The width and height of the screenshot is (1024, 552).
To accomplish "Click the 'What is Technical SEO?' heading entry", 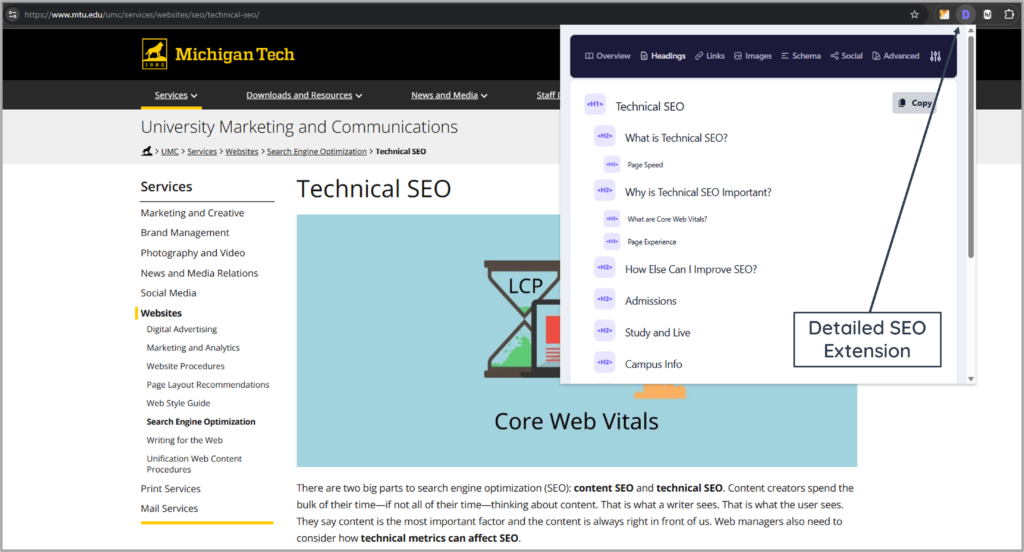I will (x=676, y=138).
